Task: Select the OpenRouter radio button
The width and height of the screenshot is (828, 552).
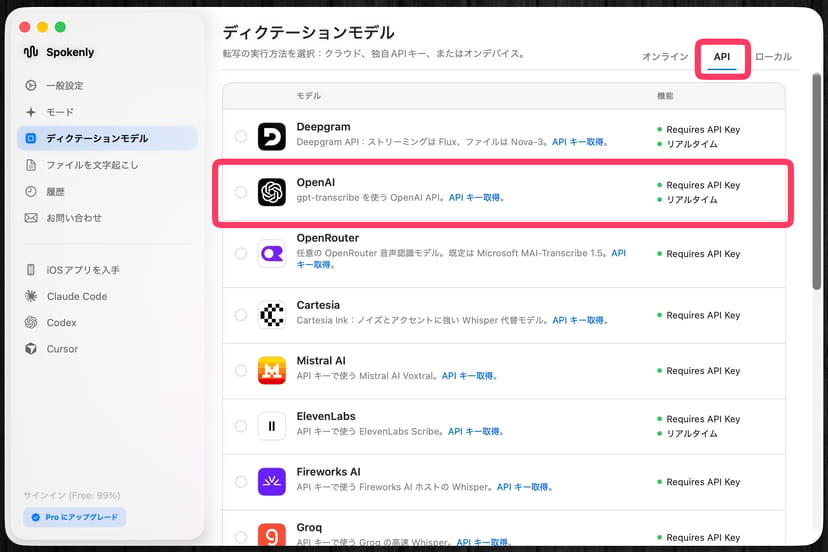Action: (x=241, y=254)
